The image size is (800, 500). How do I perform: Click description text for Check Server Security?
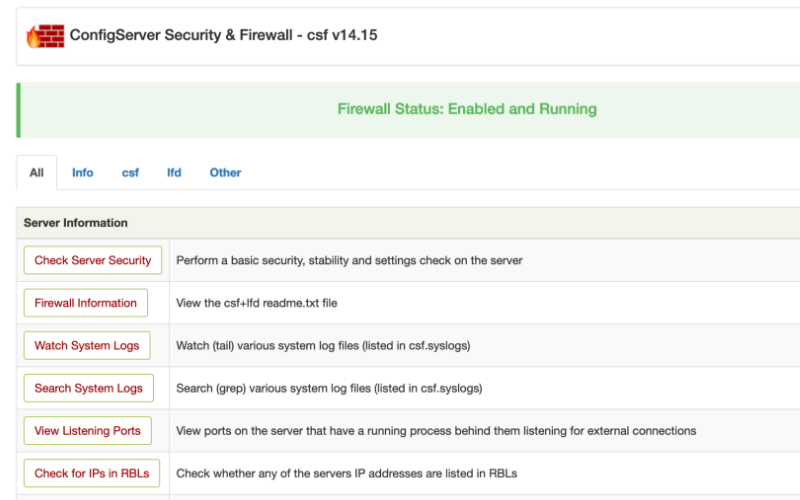click(x=349, y=261)
